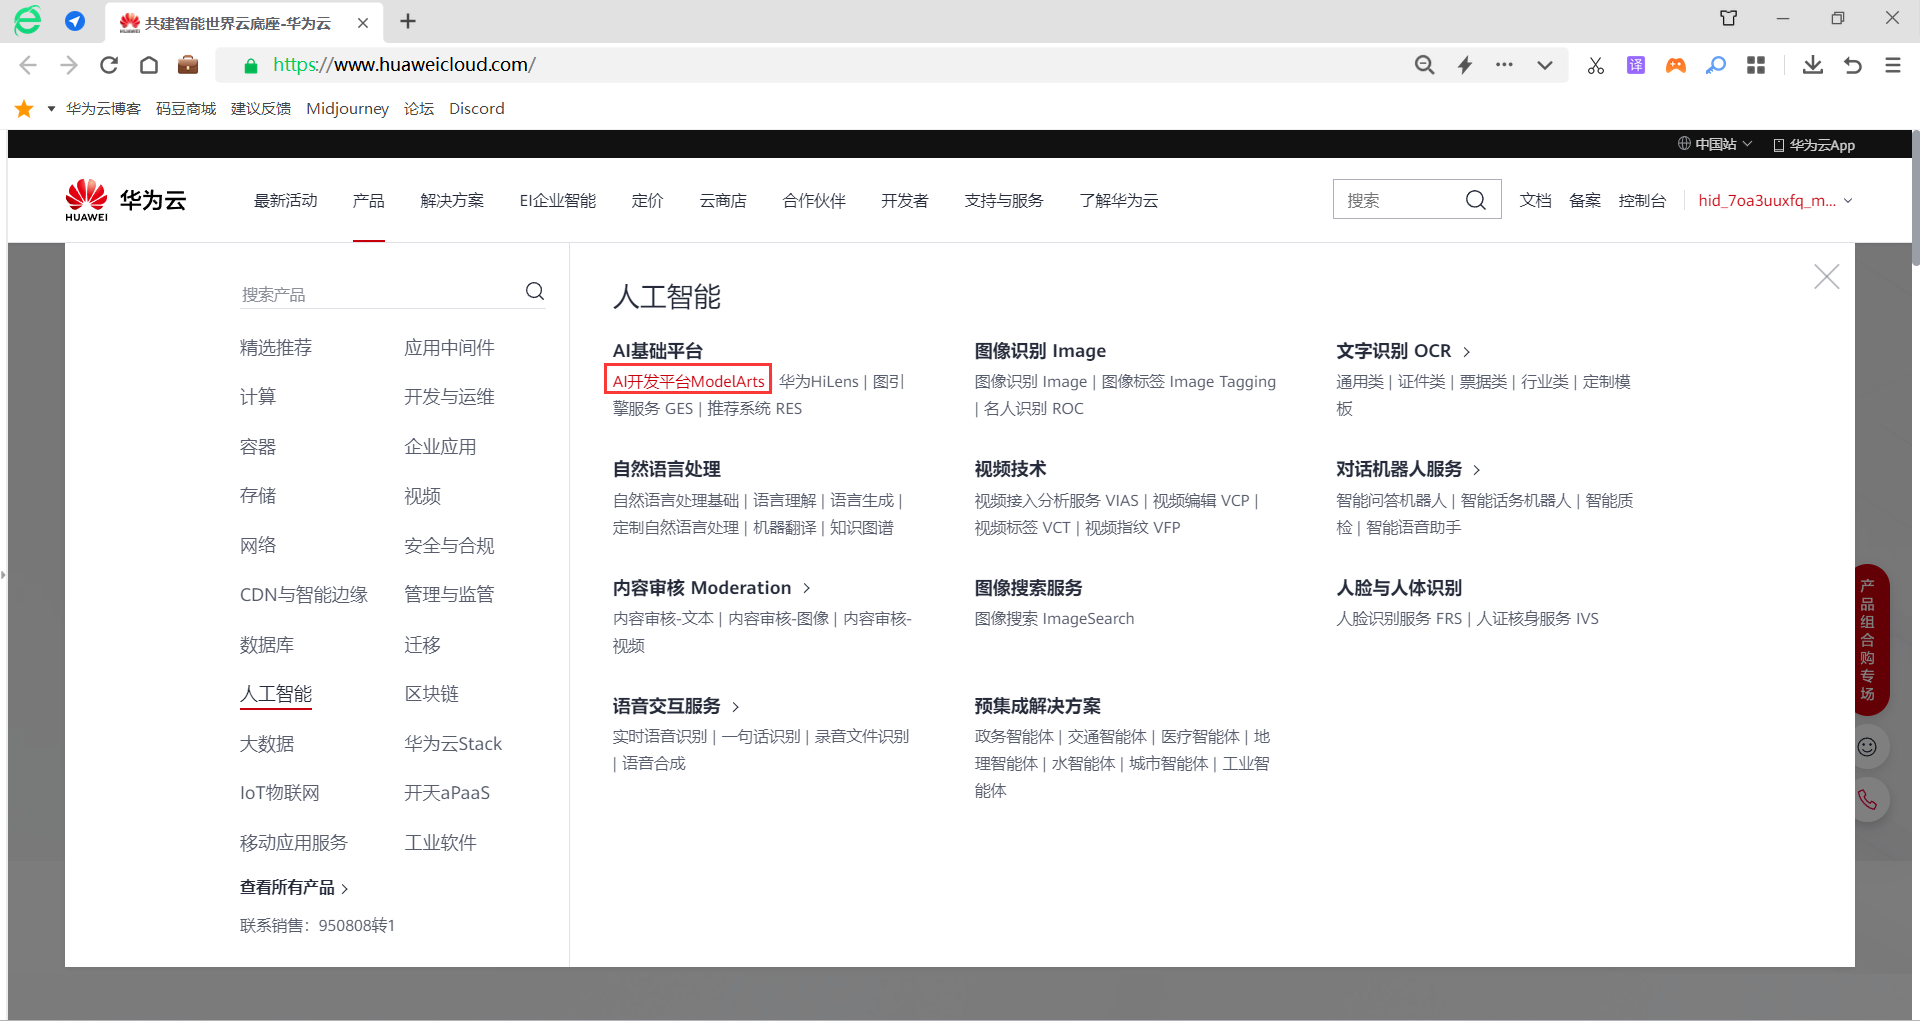This screenshot has height=1021, width=1920.
Task: Select 人工智能 in product category list
Action: point(276,694)
